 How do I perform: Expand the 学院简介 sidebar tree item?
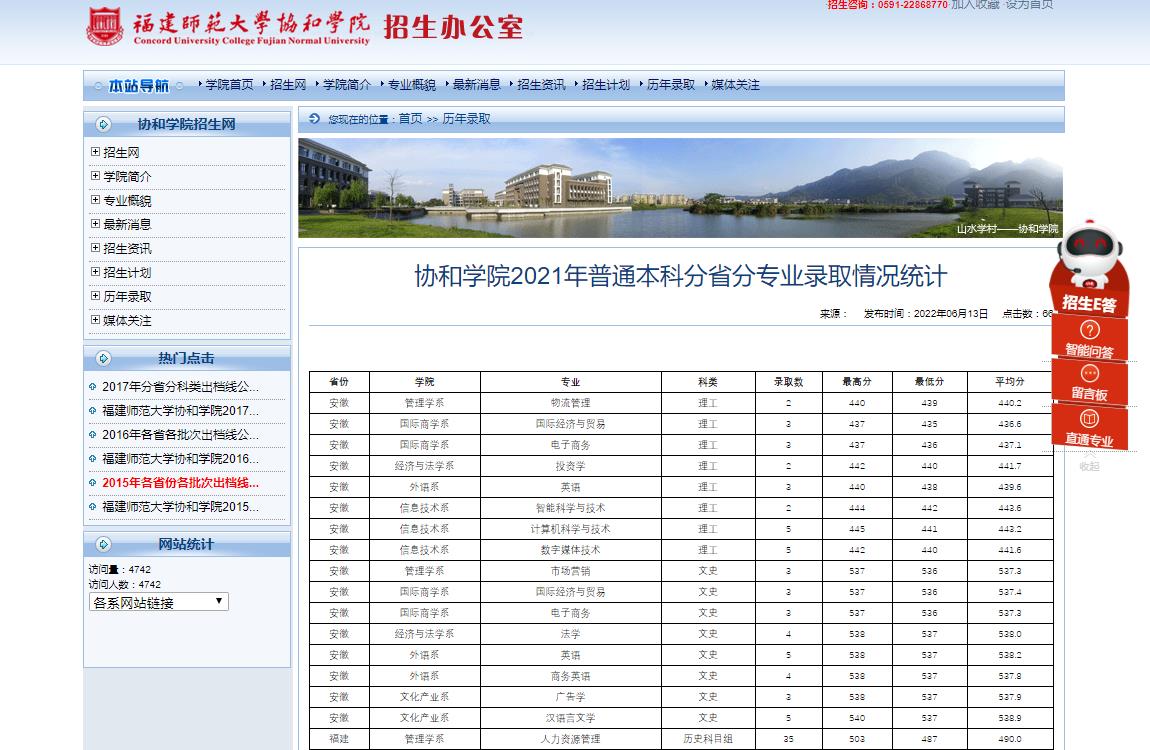(95, 176)
